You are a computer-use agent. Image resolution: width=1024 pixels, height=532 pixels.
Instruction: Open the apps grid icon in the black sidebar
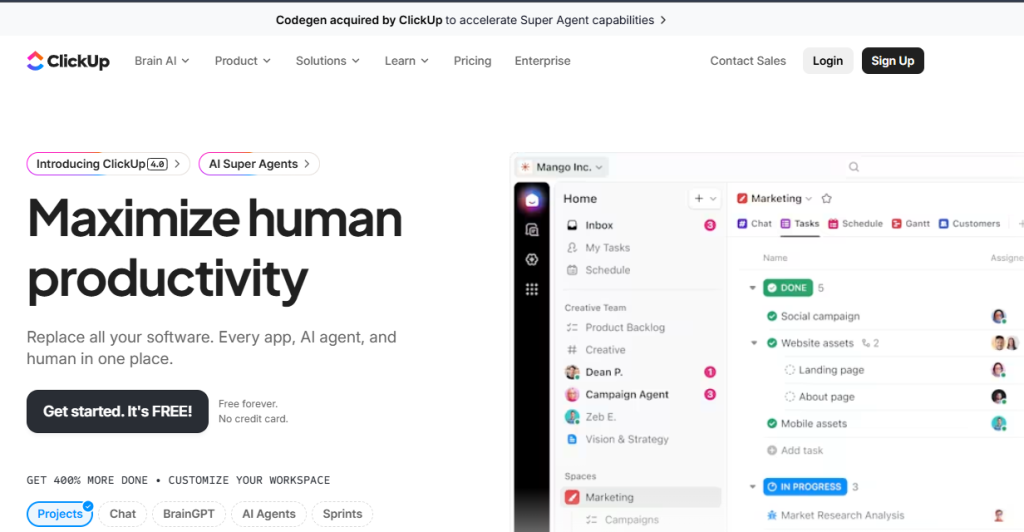532,289
